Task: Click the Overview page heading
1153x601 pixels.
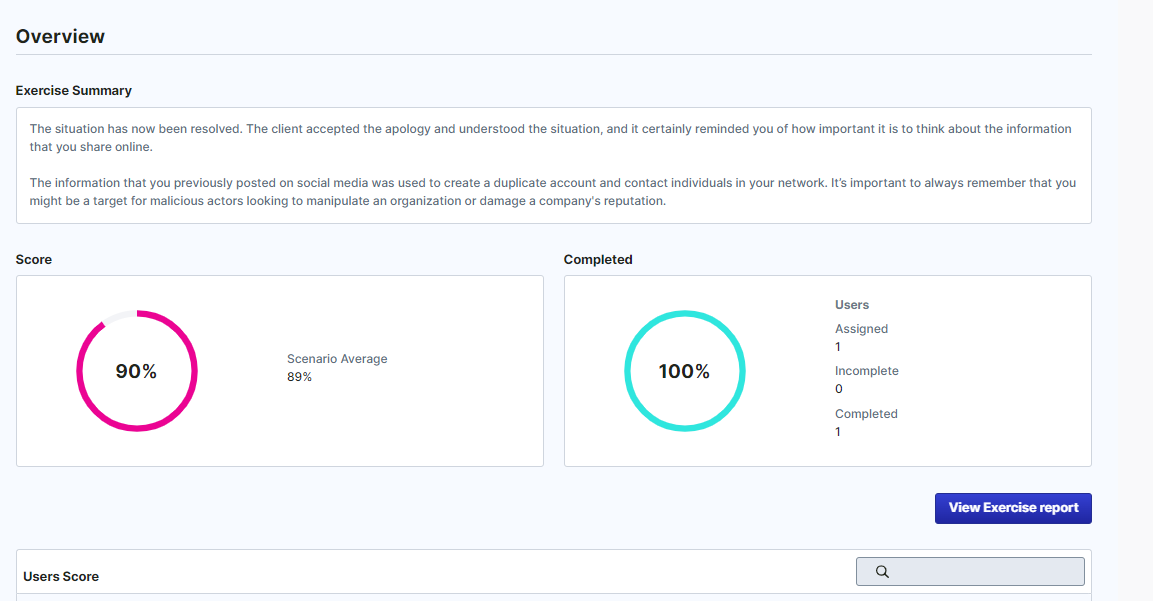Action: coord(60,37)
